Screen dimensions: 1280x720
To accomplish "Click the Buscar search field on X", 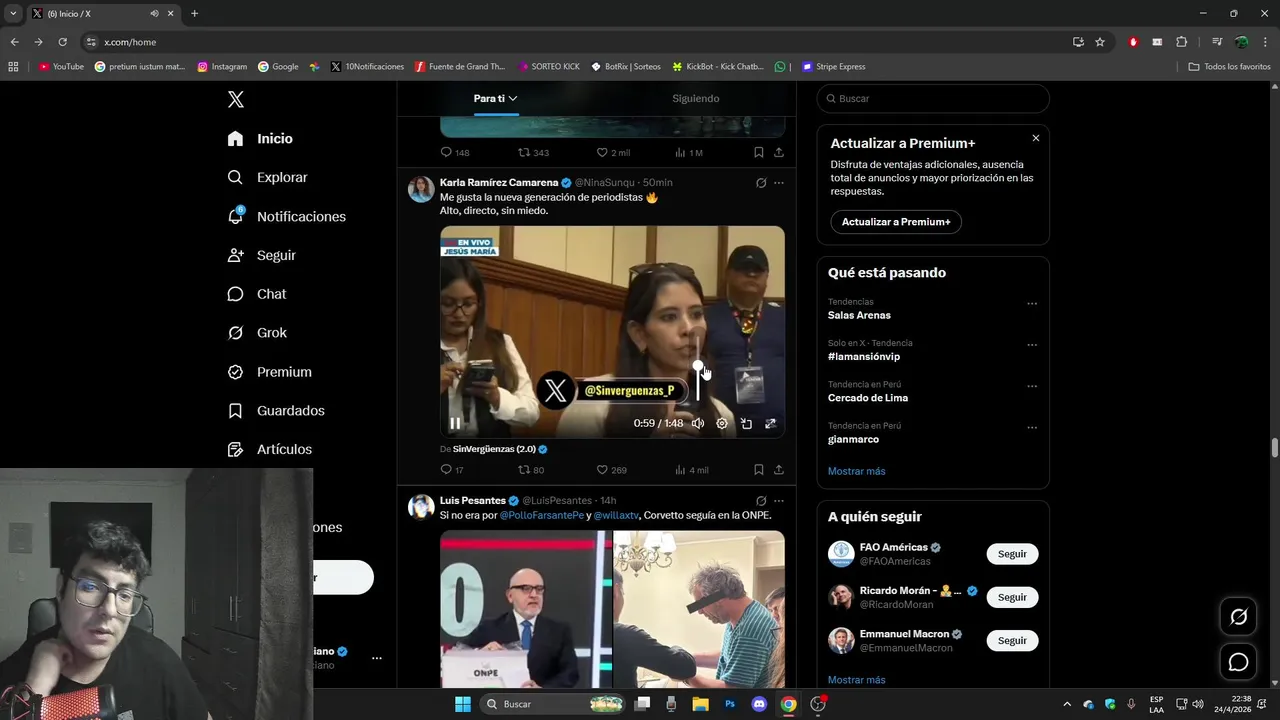I will [x=933, y=98].
